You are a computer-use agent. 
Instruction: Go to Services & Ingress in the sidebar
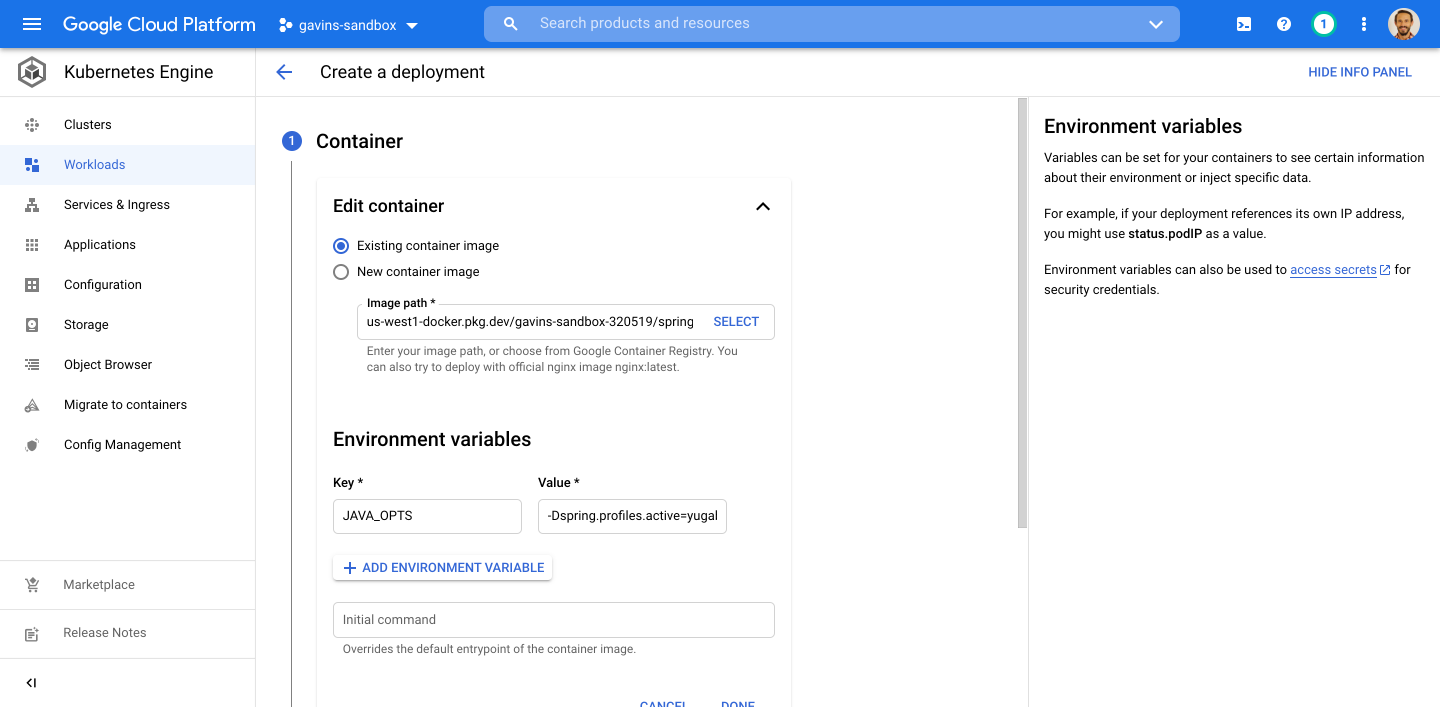coord(116,204)
